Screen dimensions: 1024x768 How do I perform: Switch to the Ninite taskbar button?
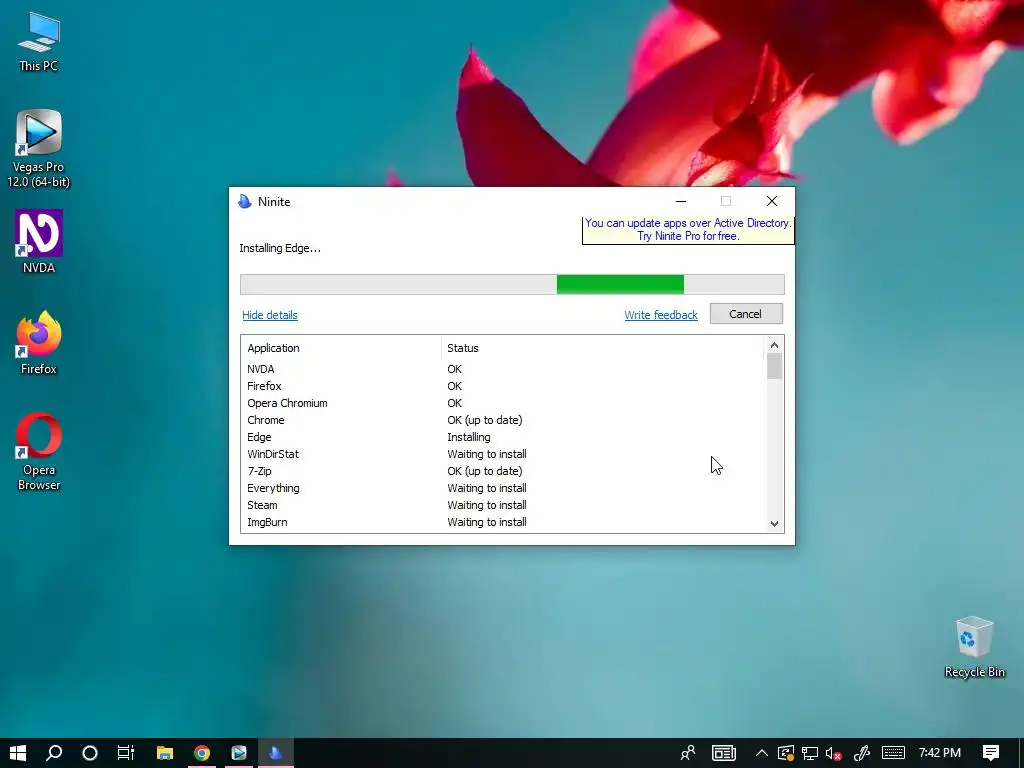pyautogui.click(x=276, y=753)
